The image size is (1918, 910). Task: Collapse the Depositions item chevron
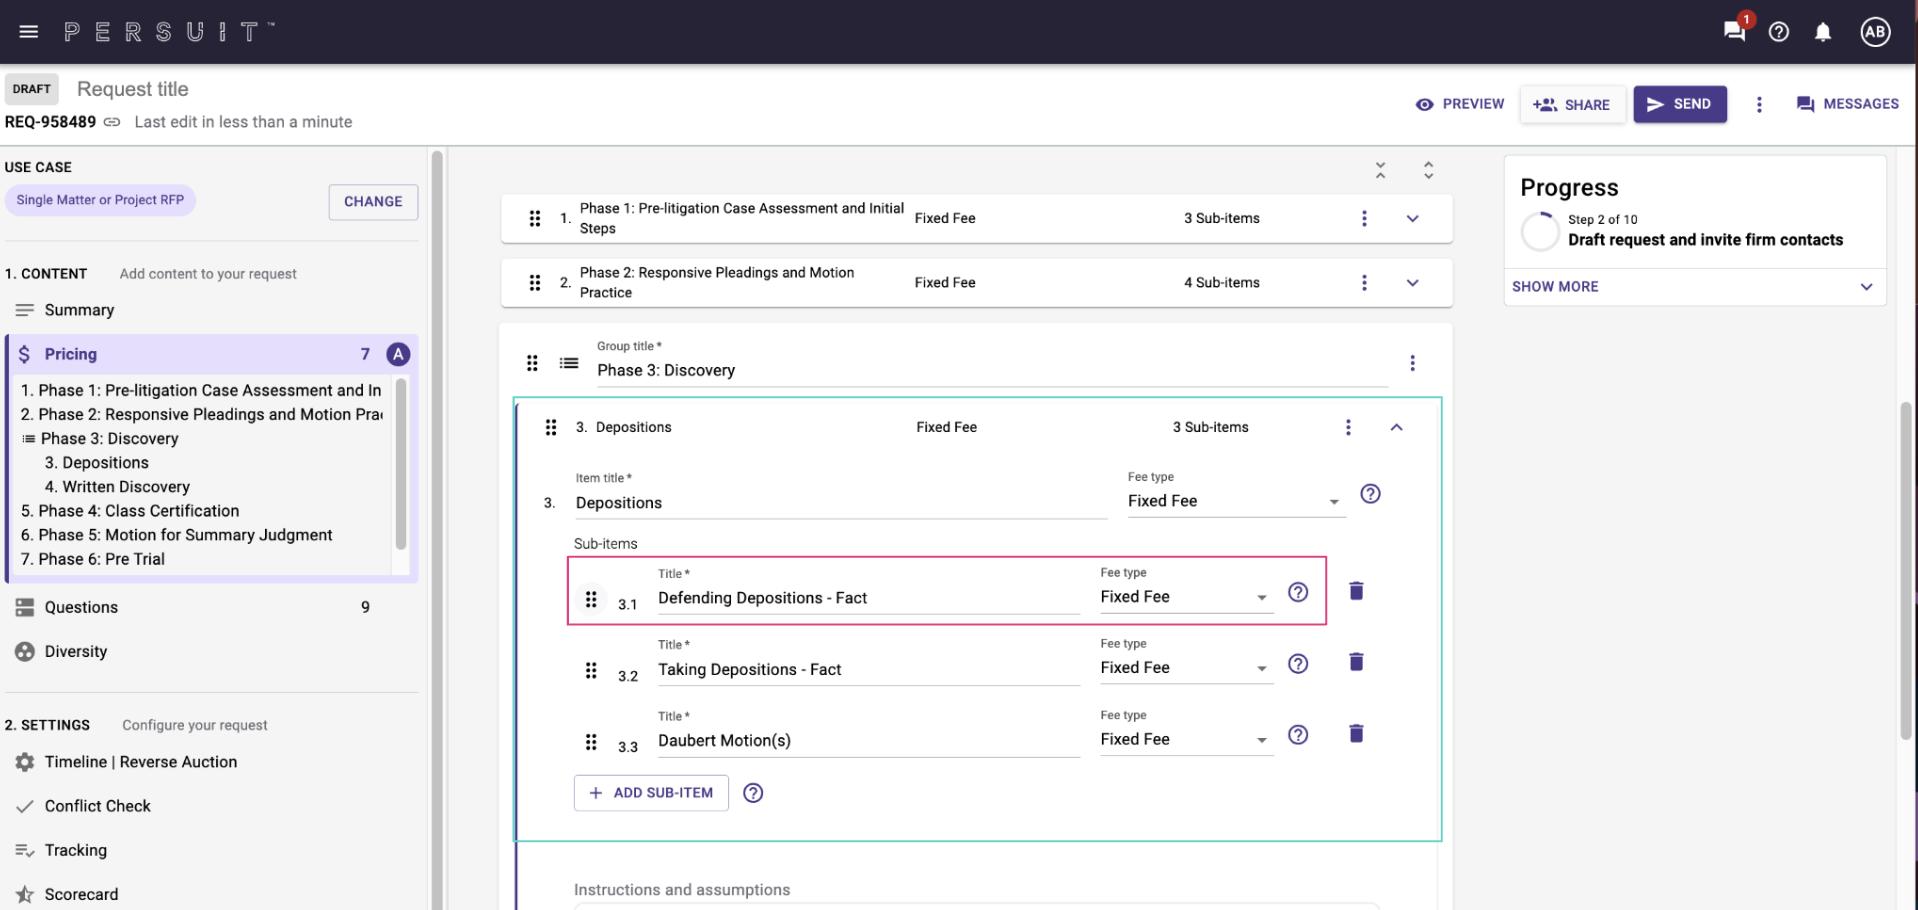click(1396, 427)
